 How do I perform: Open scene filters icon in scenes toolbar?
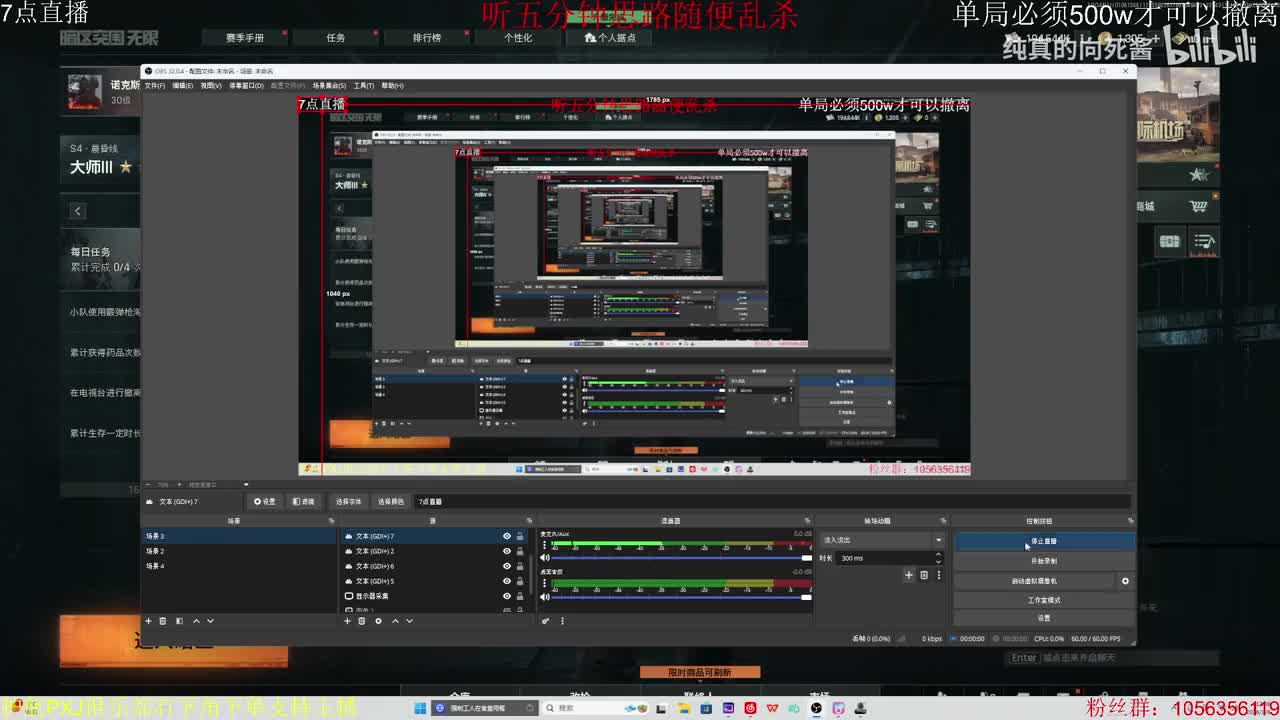(x=179, y=621)
